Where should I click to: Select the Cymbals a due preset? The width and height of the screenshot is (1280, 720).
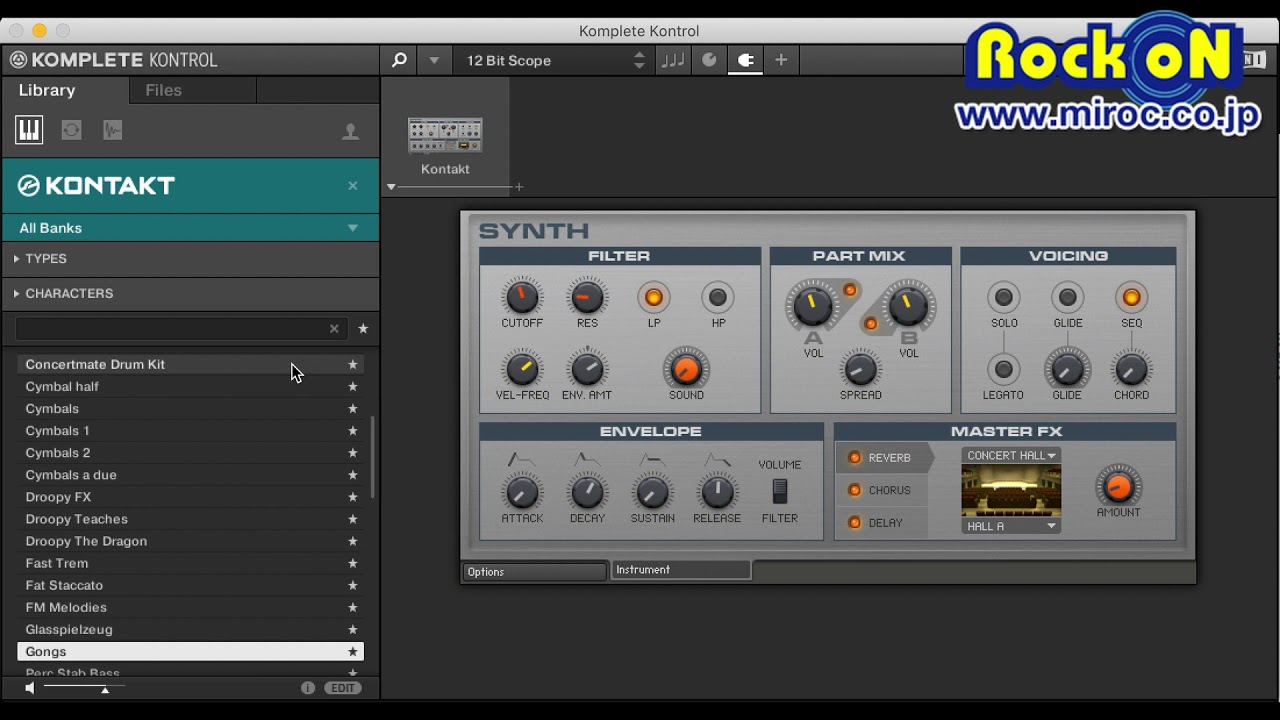click(x=190, y=475)
